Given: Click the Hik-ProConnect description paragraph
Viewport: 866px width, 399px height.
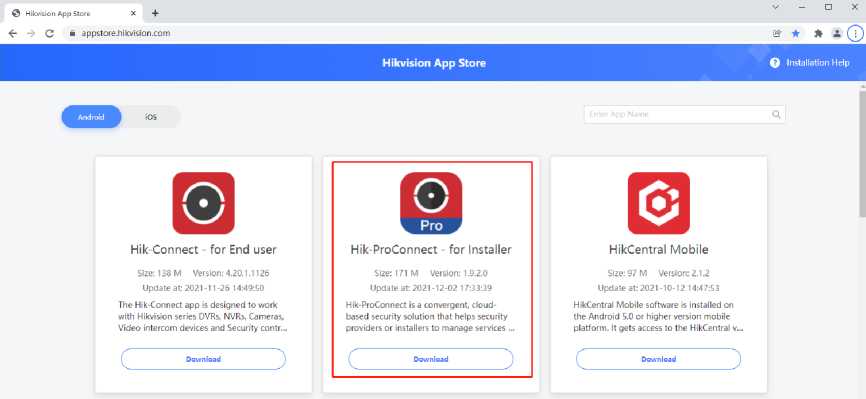Looking at the screenshot, I should click(x=431, y=317).
